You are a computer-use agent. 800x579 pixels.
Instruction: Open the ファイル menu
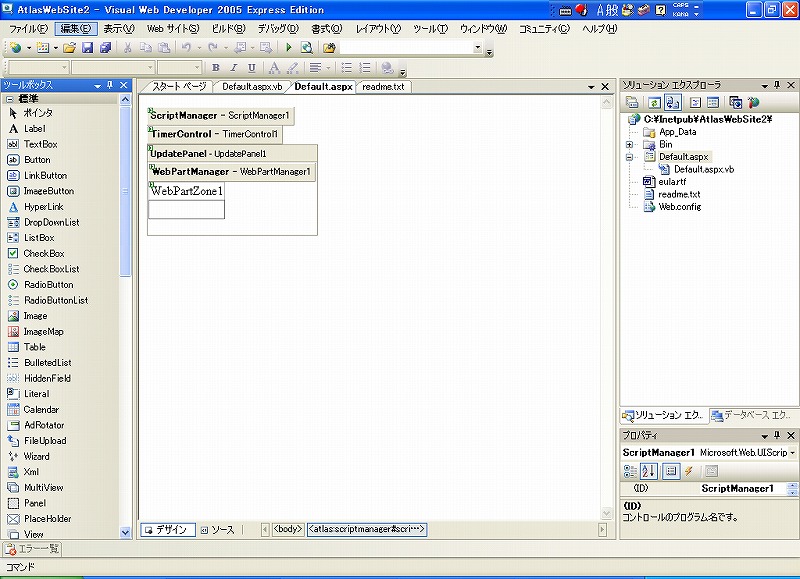point(29,29)
